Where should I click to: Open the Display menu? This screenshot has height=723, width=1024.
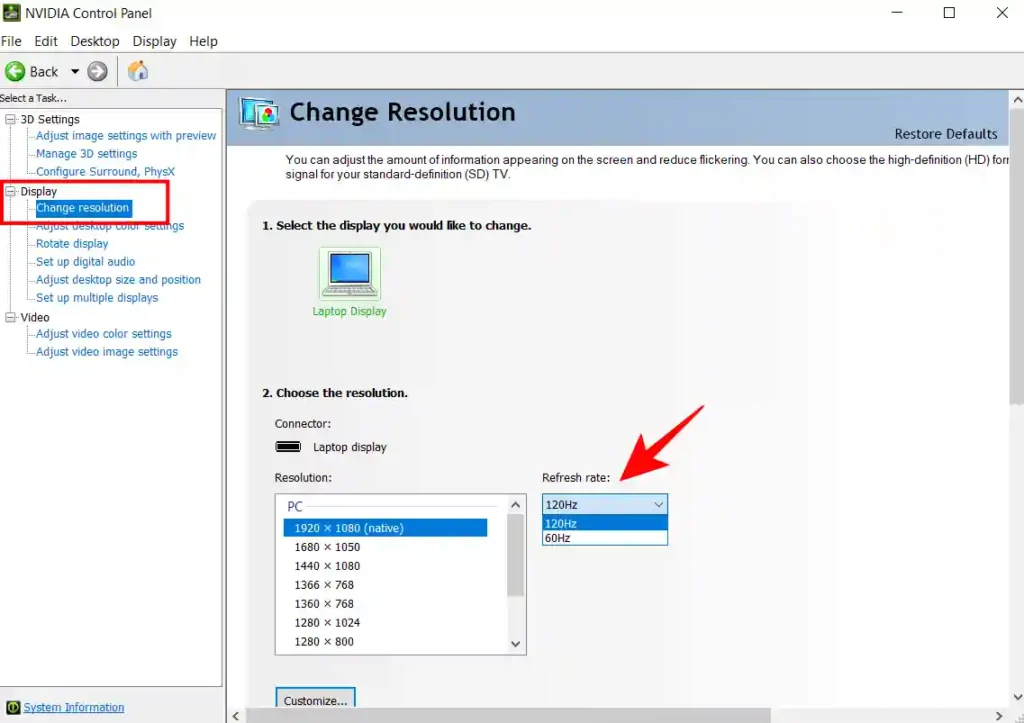tap(154, 41)
